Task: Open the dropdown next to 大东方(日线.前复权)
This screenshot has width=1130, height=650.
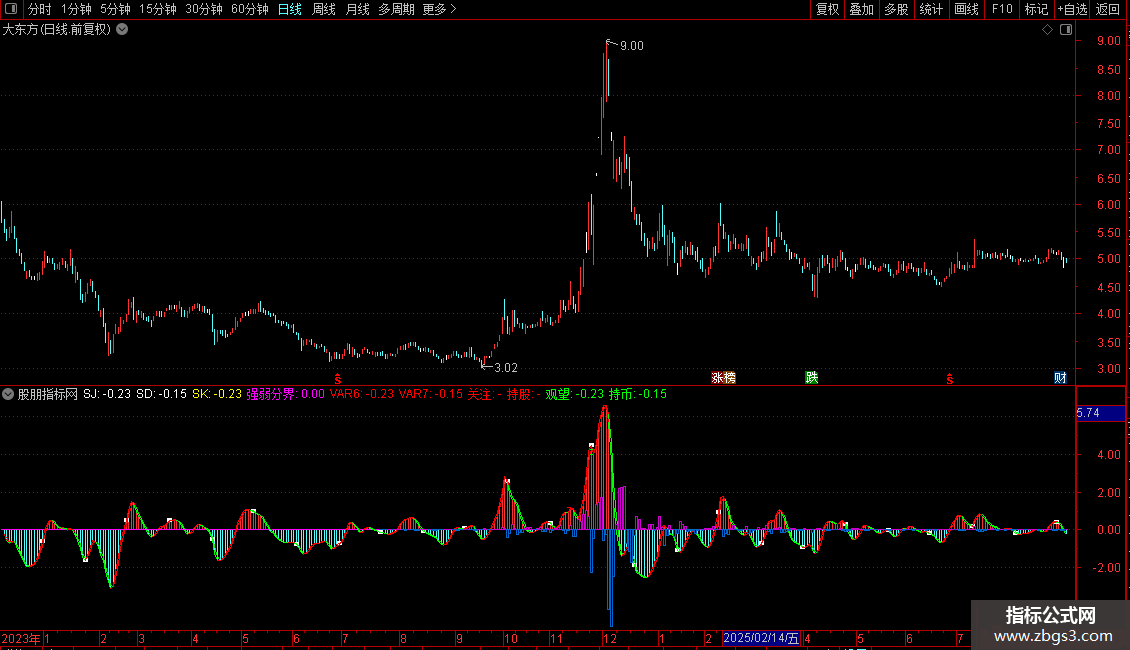Action: point(123,30)
